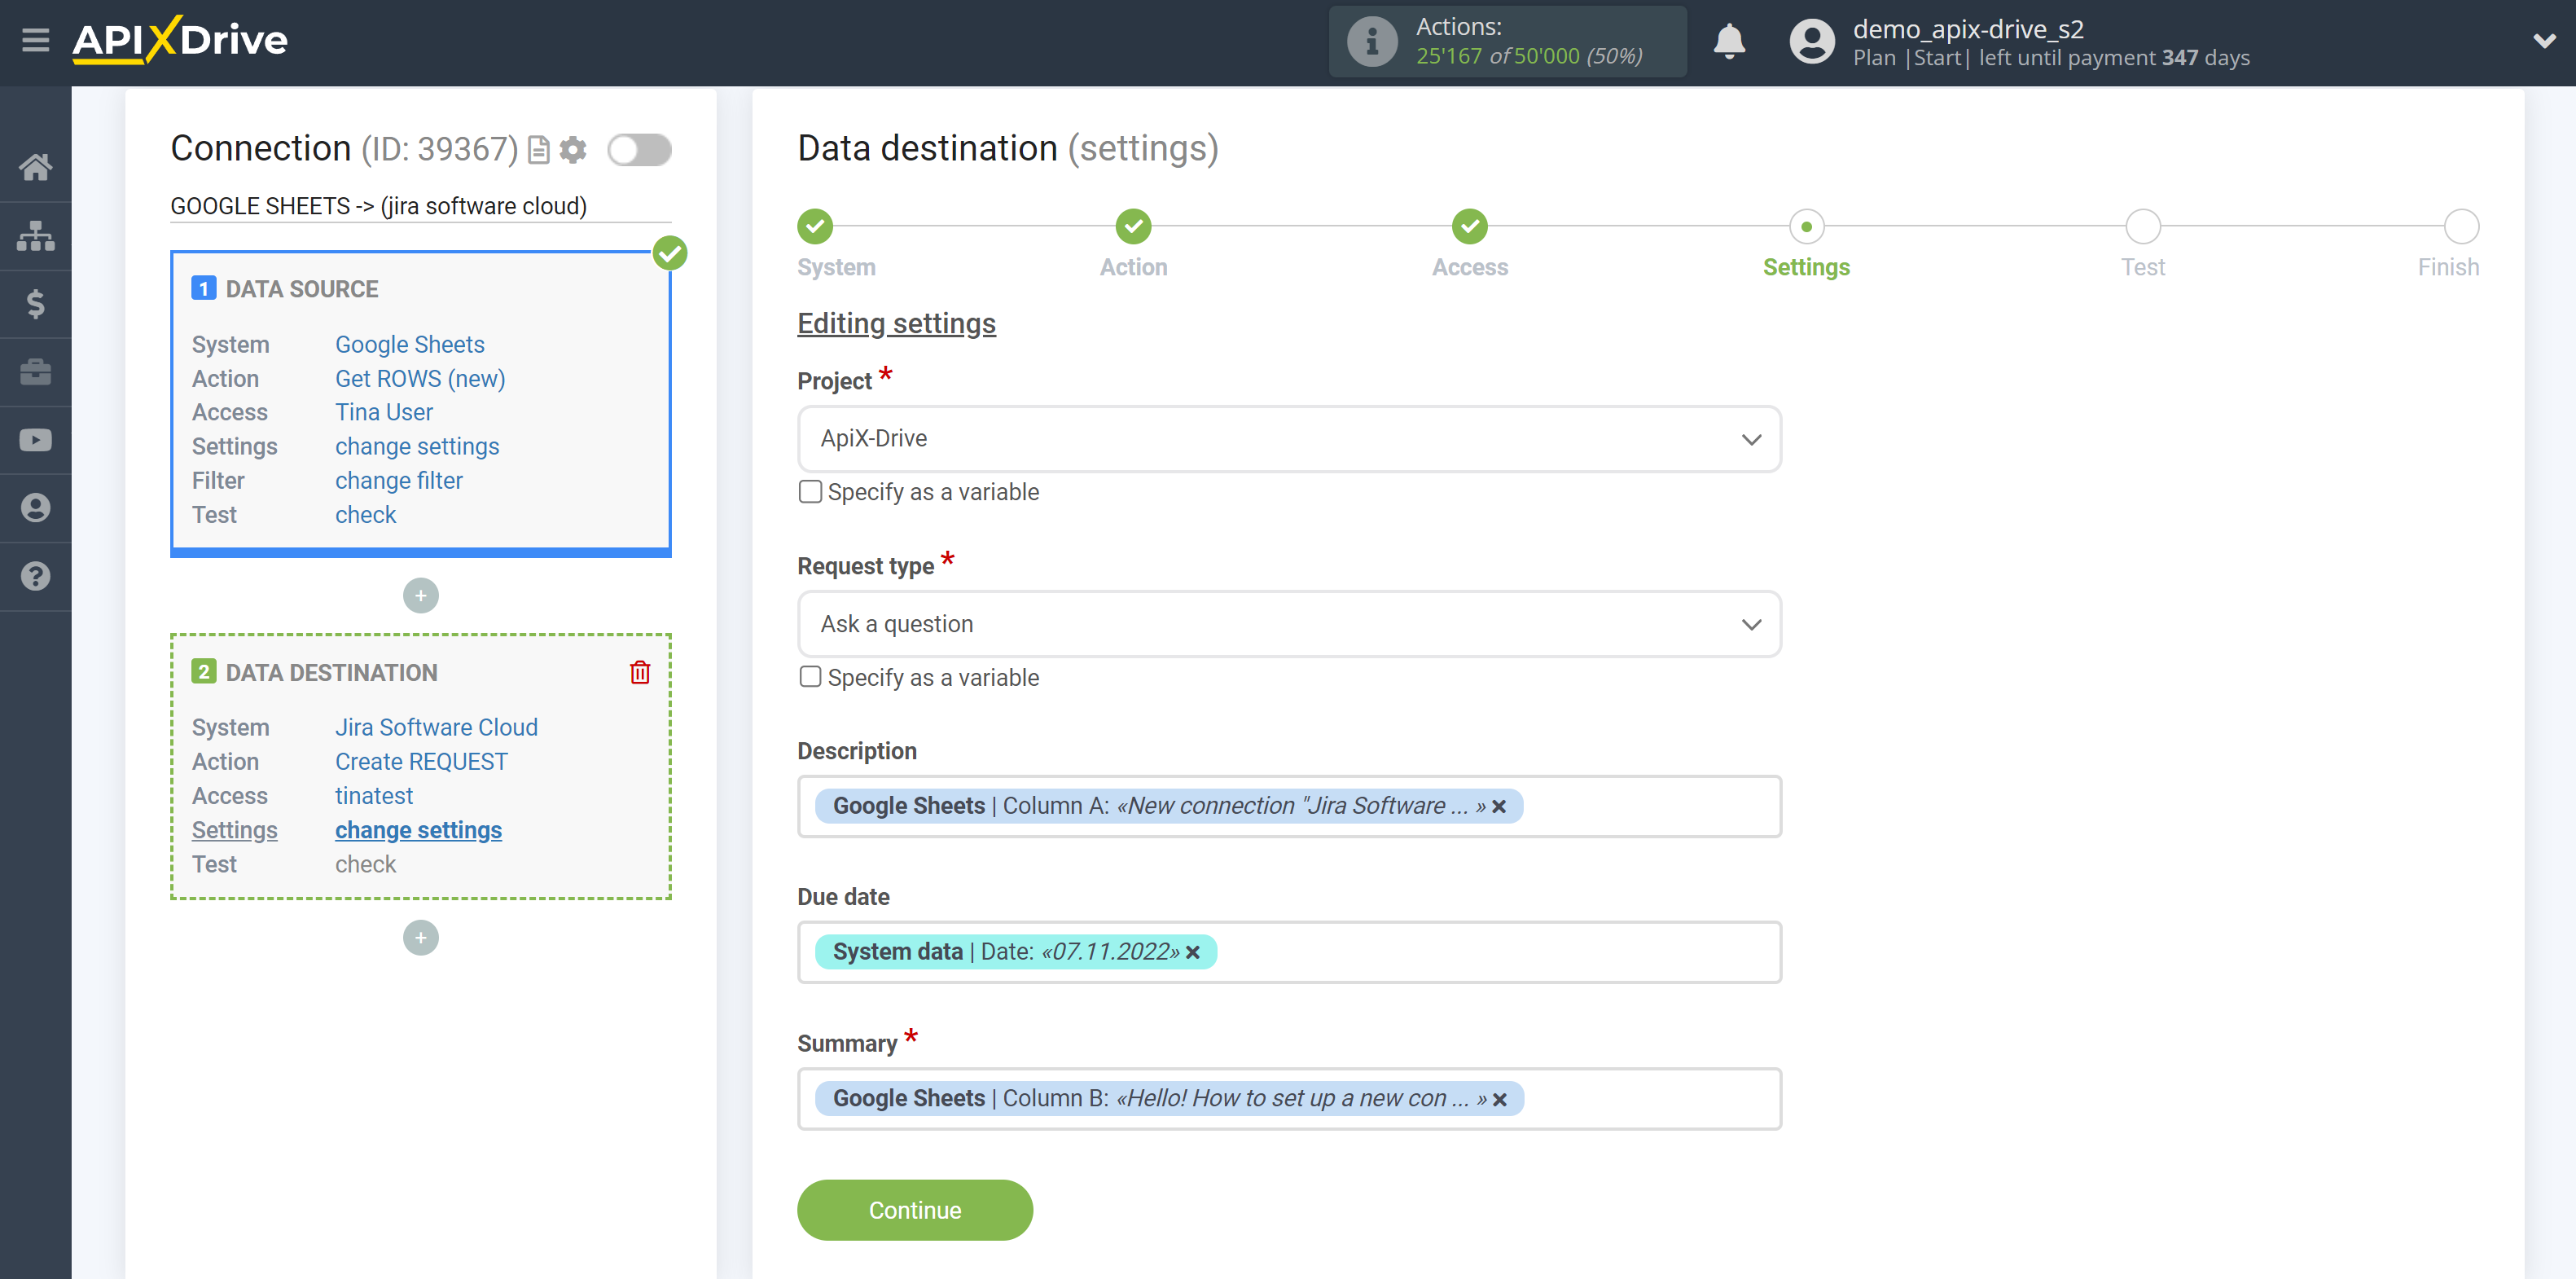Expand the Request type dropdown
Viewport: 2576px width, 1279px height.
1288,625
